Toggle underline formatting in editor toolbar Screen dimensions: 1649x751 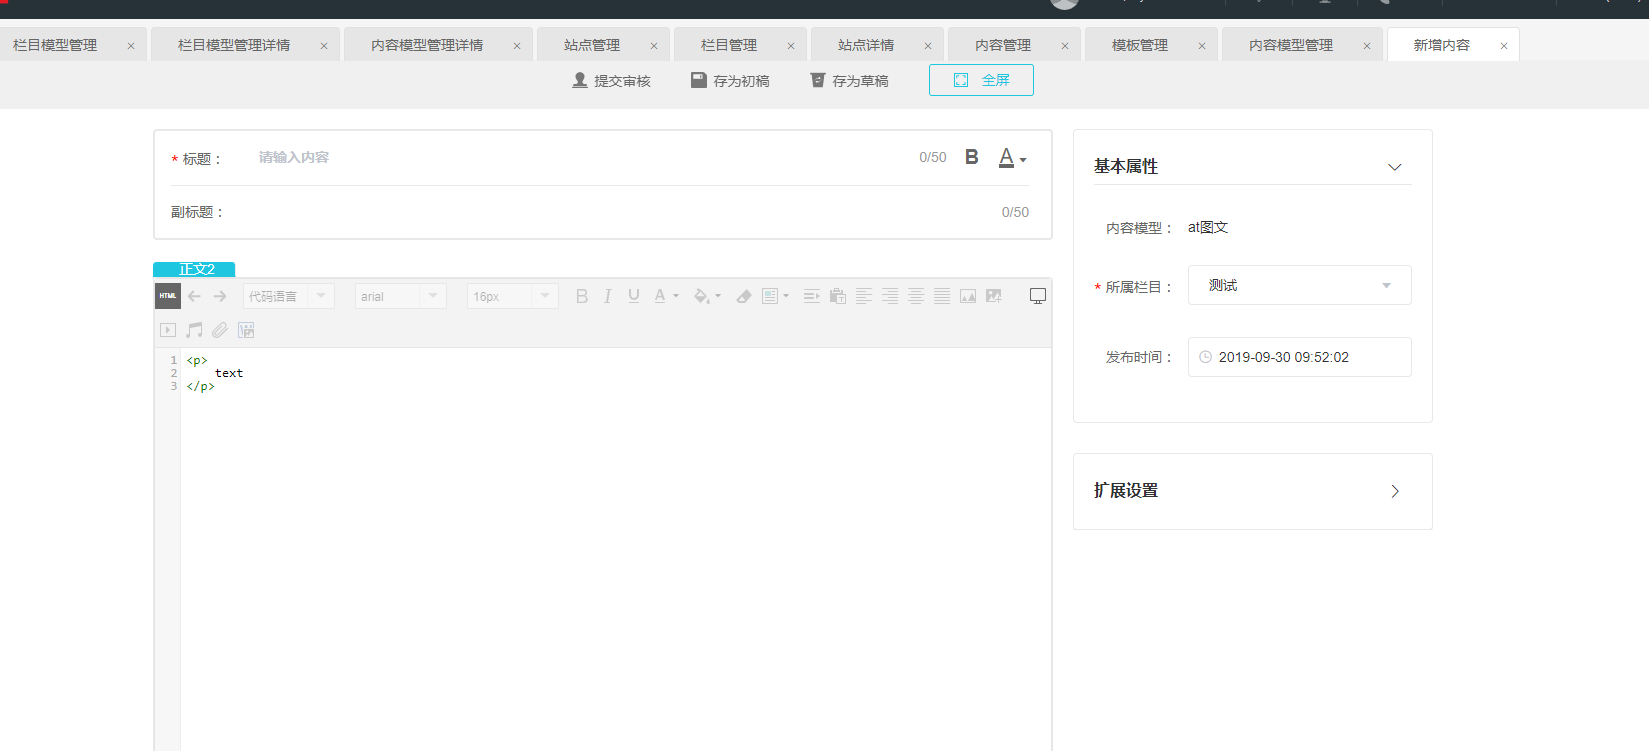(634, 296)
